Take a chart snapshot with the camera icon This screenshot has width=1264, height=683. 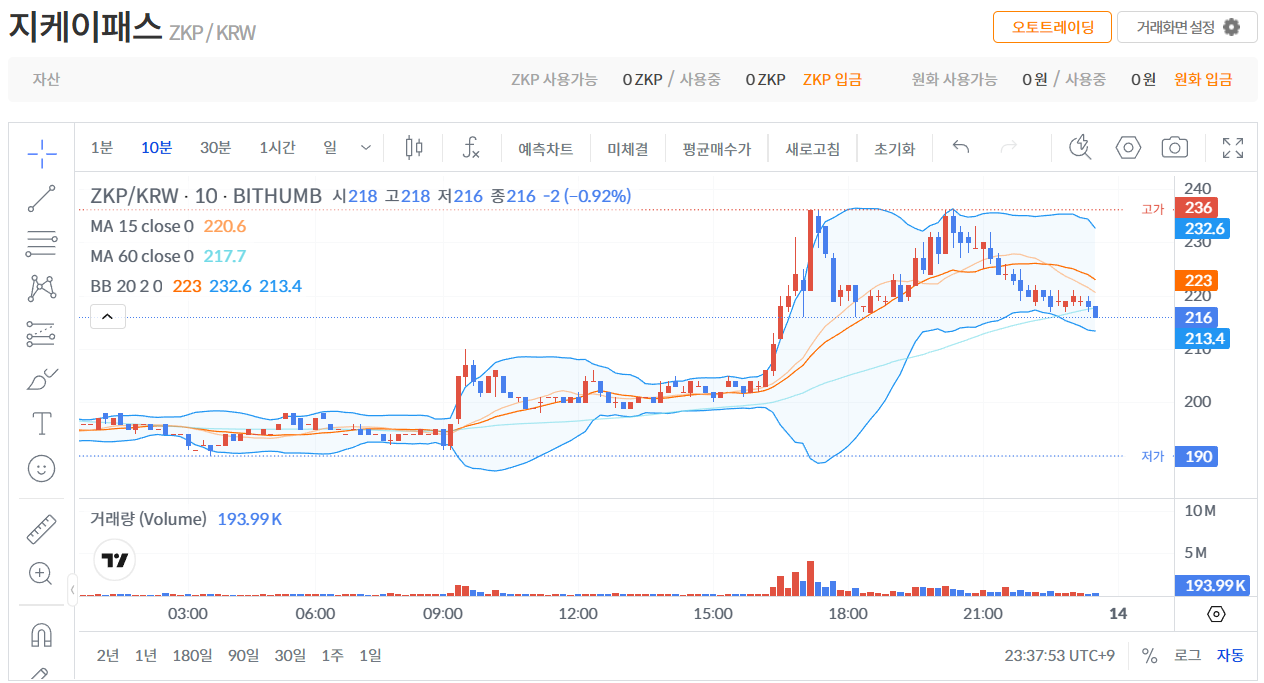click(1174, 147)
